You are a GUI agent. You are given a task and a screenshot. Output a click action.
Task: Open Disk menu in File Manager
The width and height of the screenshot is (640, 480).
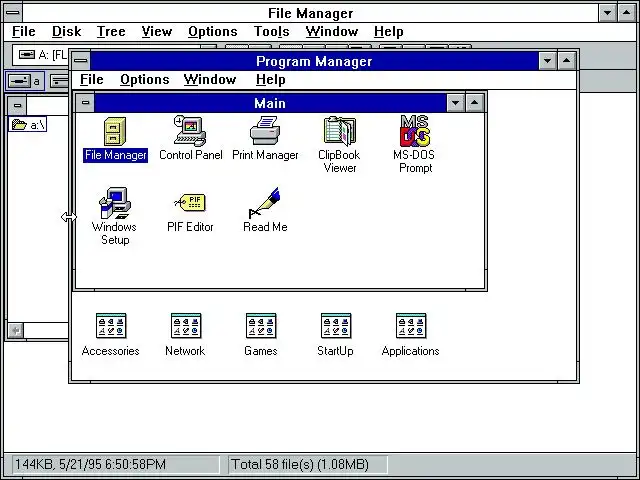(67, 31)
